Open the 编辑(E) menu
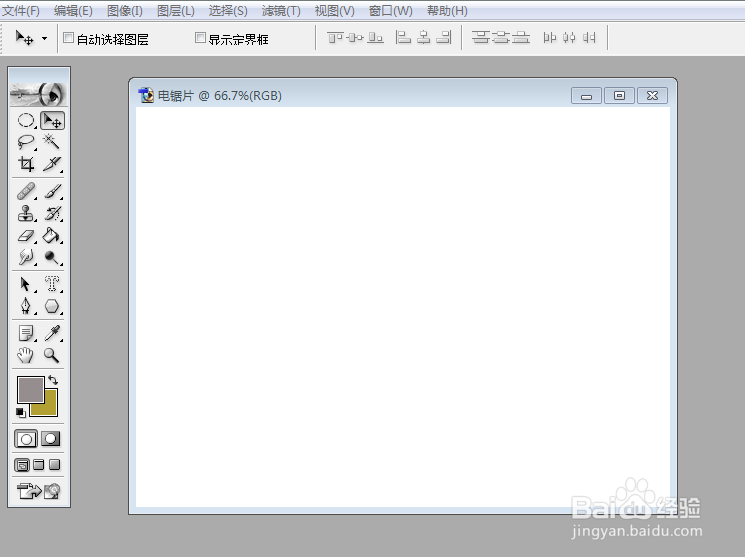Image resolution: width=745 pixels, height=557 pixels. click(73, 10)
